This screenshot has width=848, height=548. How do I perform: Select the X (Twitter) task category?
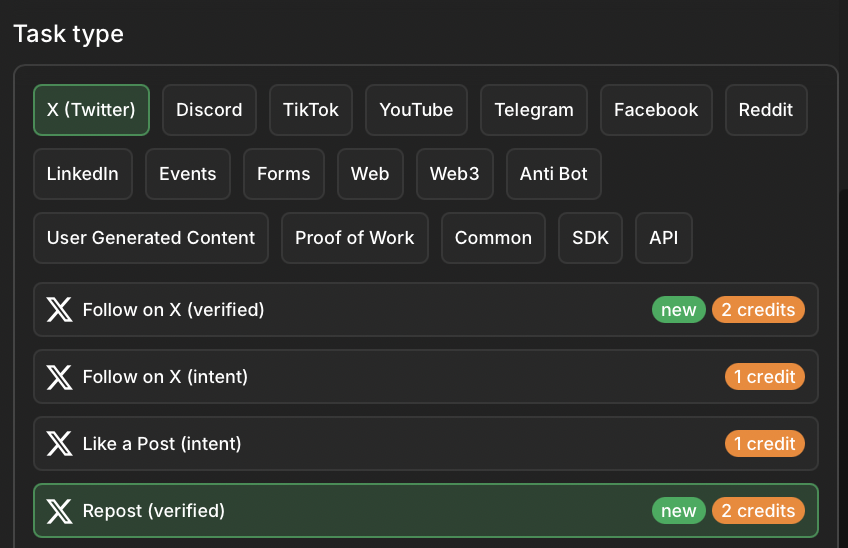(x=91, y=110)
